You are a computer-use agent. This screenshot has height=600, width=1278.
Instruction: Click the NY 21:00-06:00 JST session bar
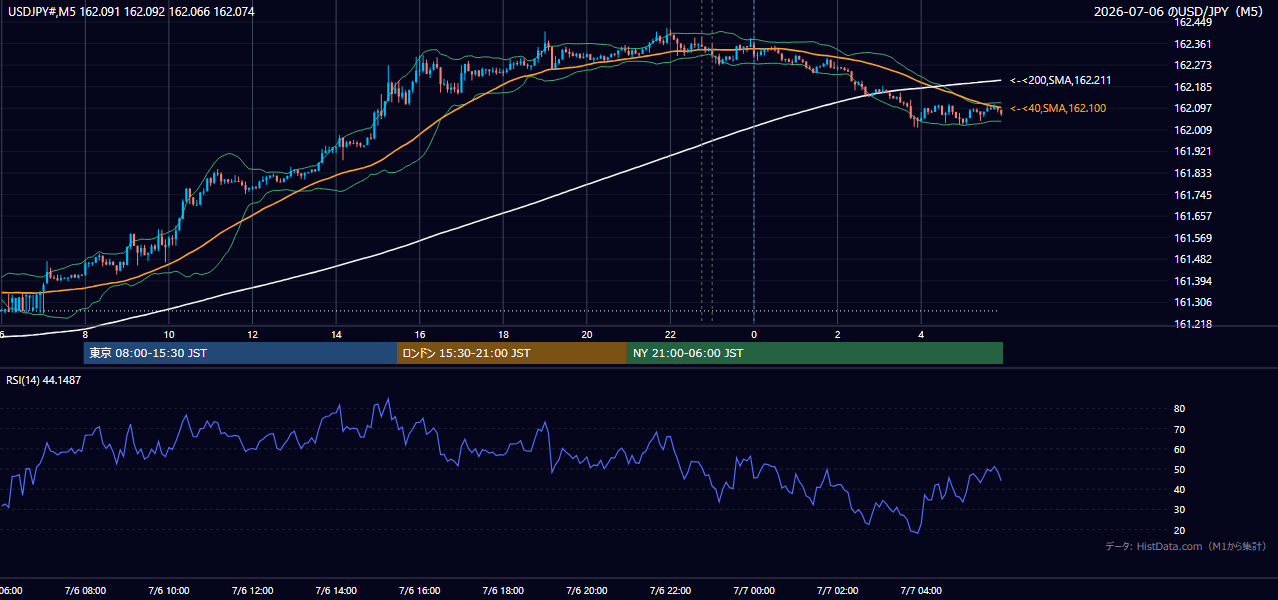[x=815, y=353]
